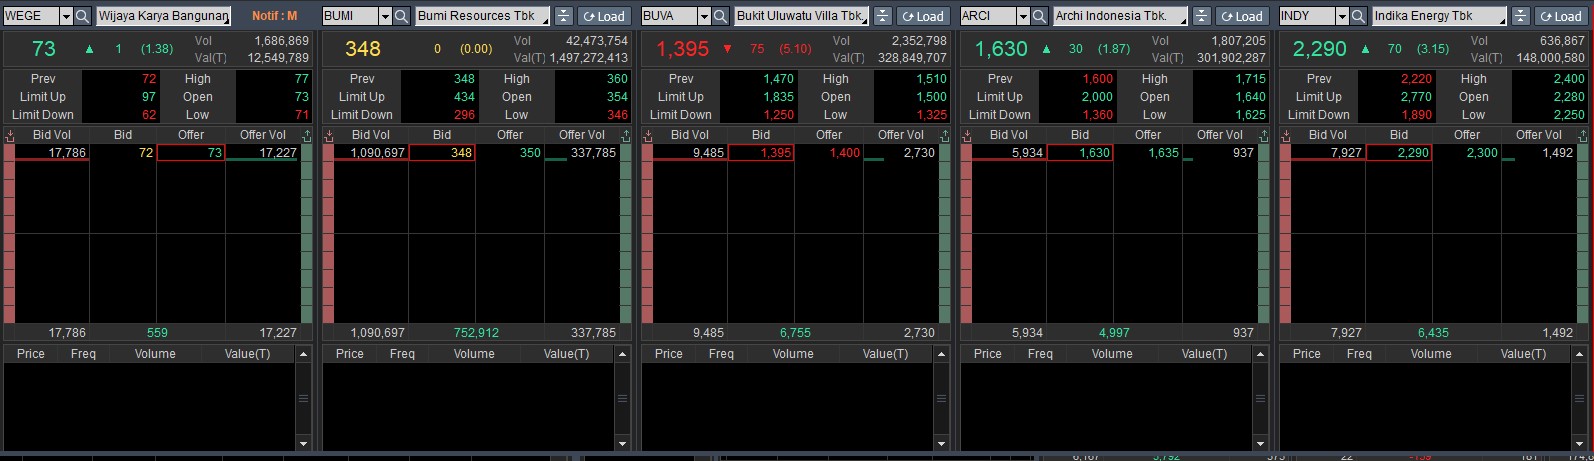
Task: Click scroll-down arrow in WEGE trade list
Action: [303, 442]
